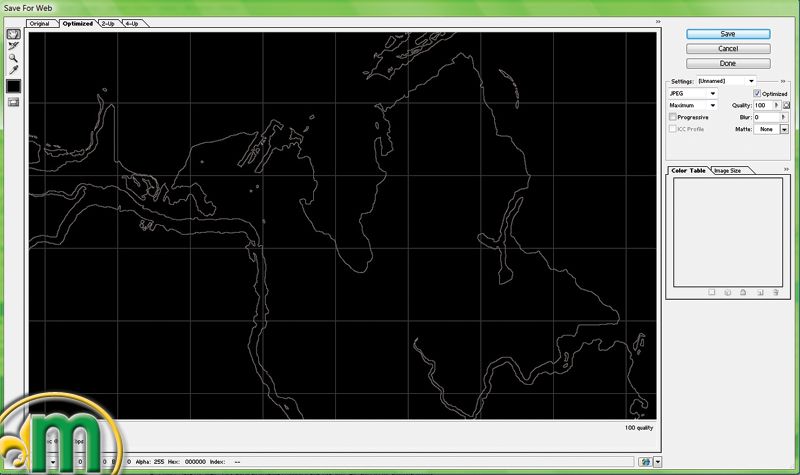Screen dimensions: 800x475
Task: Click the trash icon in Color Table
Action: click(x=776, y=292)
